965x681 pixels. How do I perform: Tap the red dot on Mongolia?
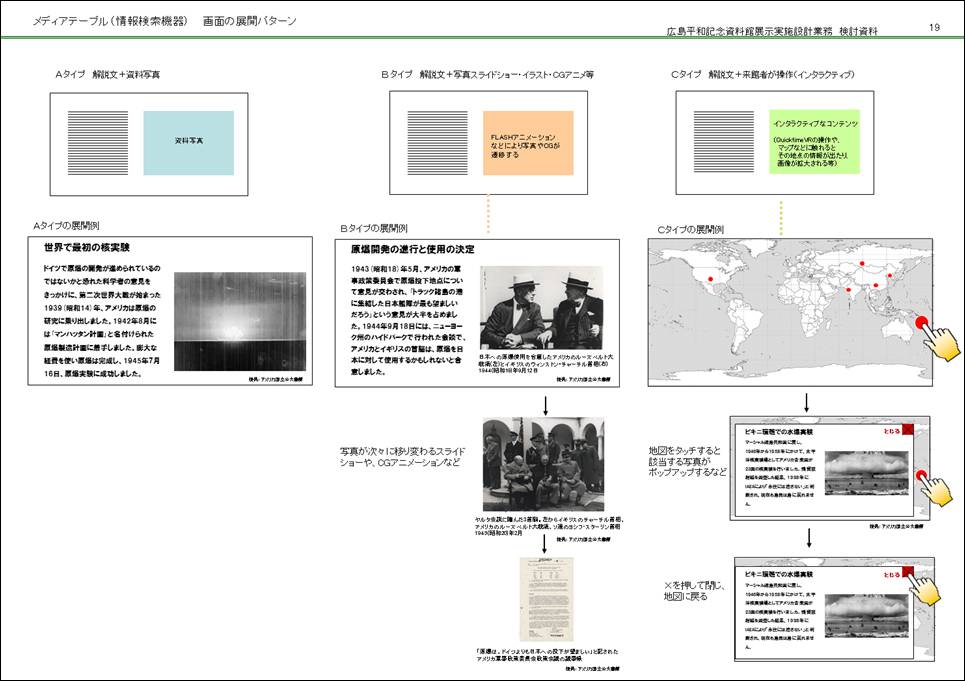tap(862, 265)
